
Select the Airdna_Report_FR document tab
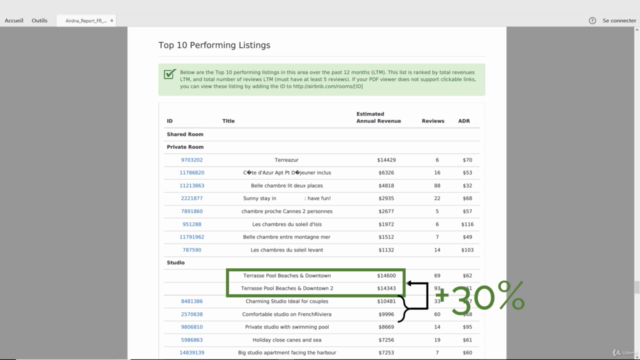tap(86, 21)
